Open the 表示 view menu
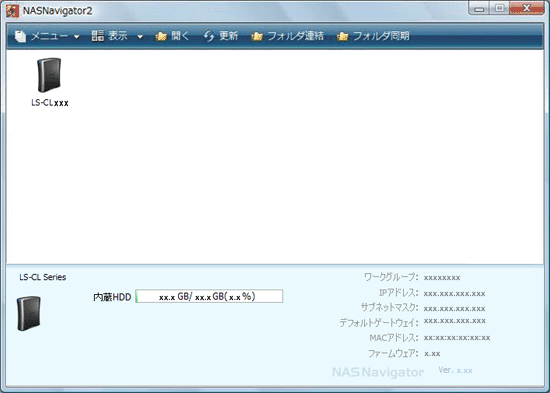Viewport: 550px width, 393px height. (118, 36)
